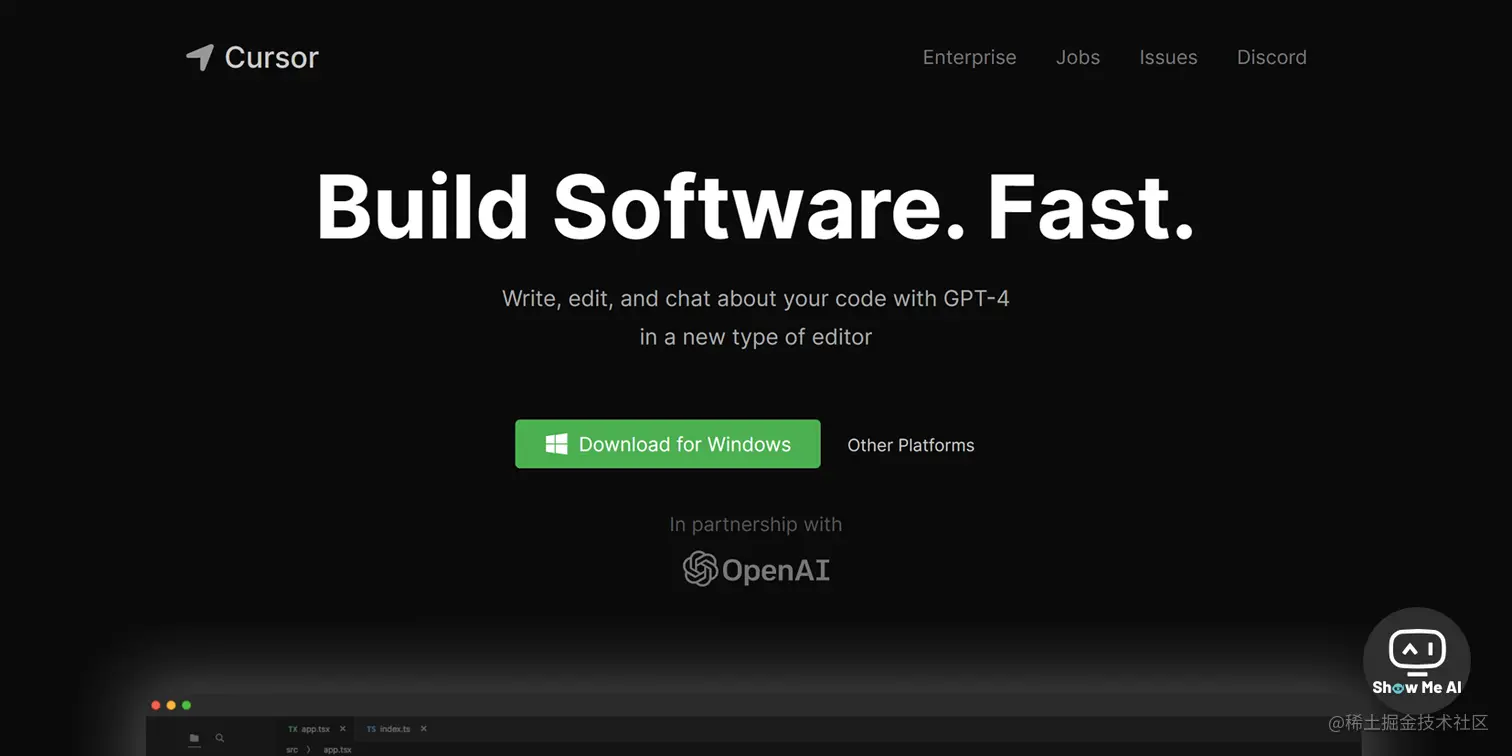This screenshot has width=1512, height=756.
Task: Open the Enterprise page
Action: 969,57
